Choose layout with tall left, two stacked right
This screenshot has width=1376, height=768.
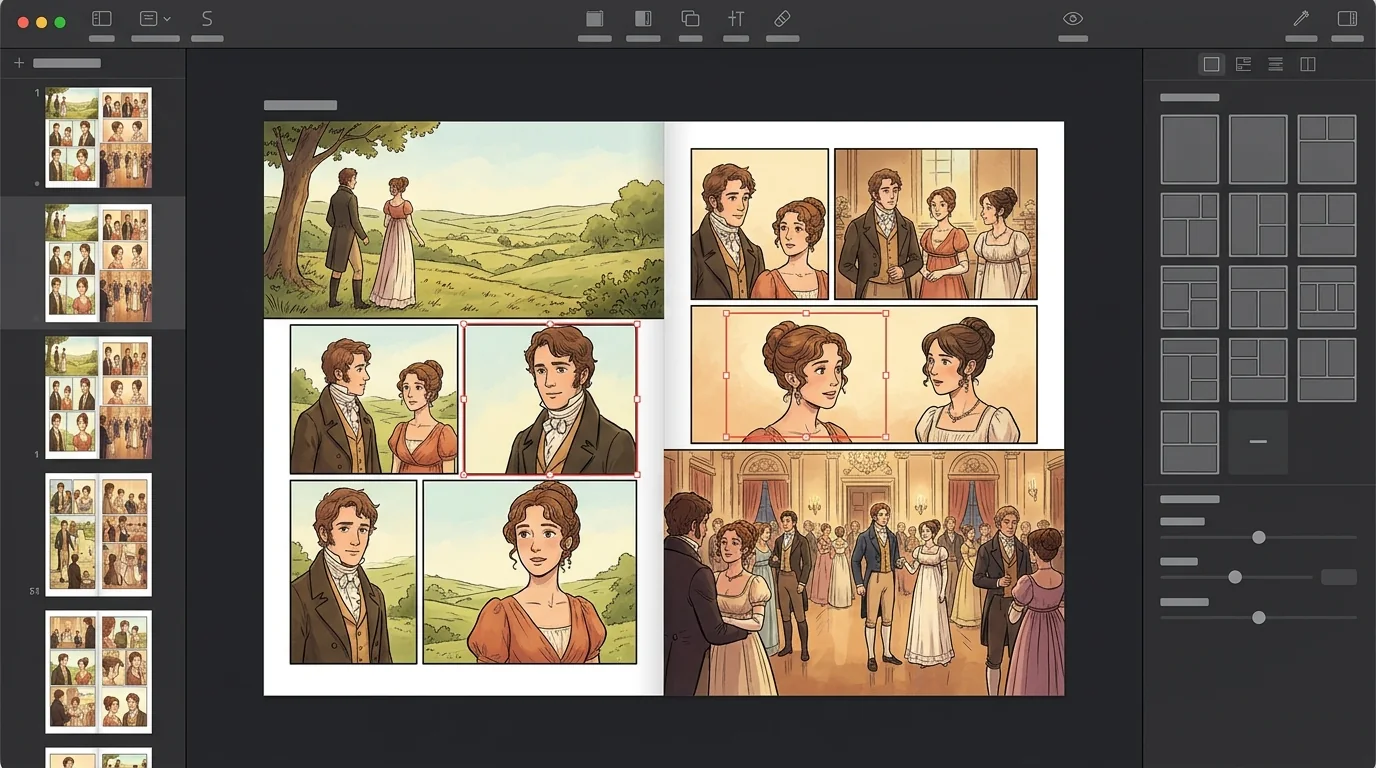tap(1258, 224)
